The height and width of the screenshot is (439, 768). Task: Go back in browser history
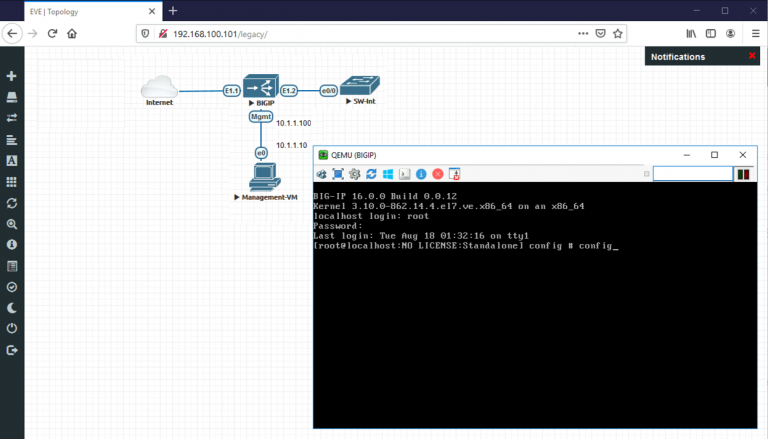coord(12,33)
